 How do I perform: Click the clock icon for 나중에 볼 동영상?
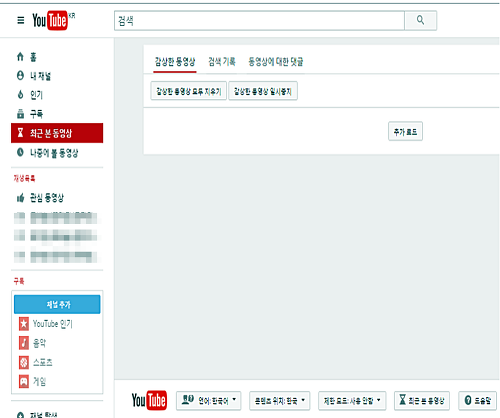(20, 152)
